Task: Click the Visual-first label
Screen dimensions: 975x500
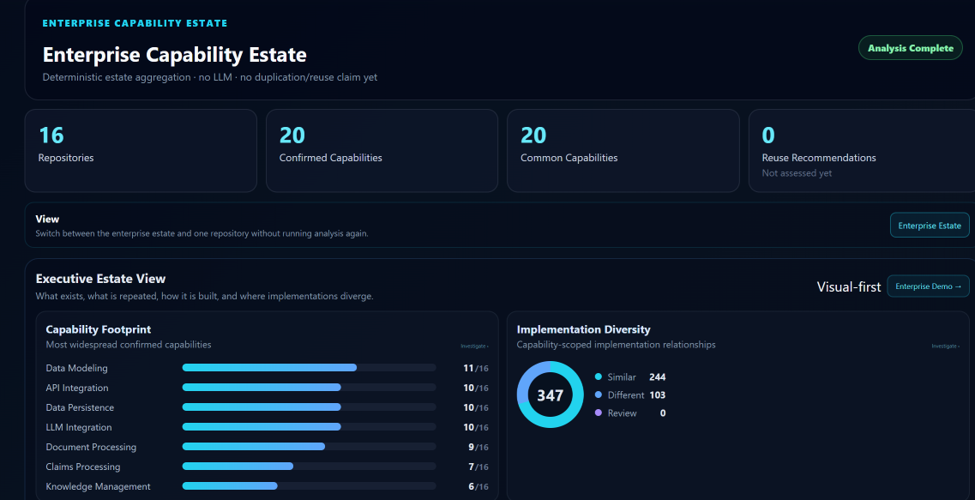Action: point(849,287)
